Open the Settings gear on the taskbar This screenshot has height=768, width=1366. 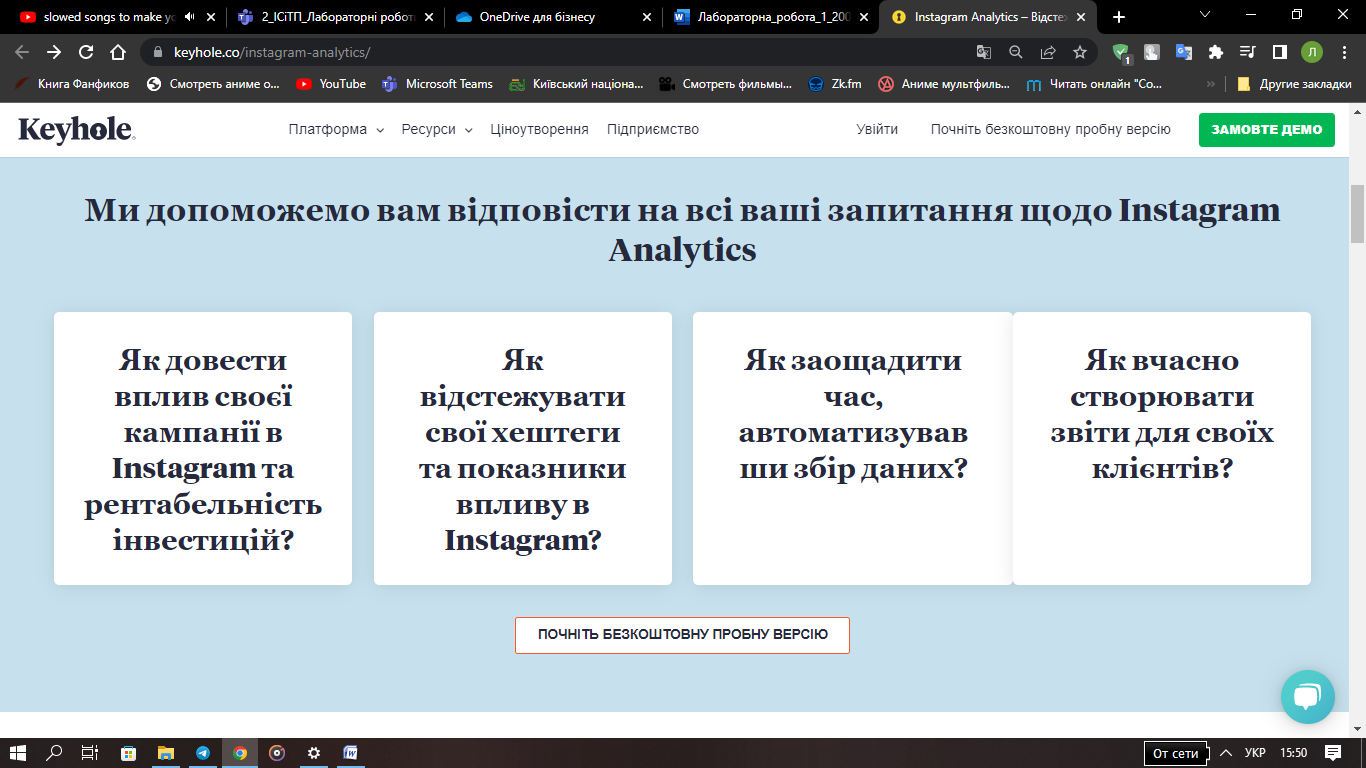(314, 753)
